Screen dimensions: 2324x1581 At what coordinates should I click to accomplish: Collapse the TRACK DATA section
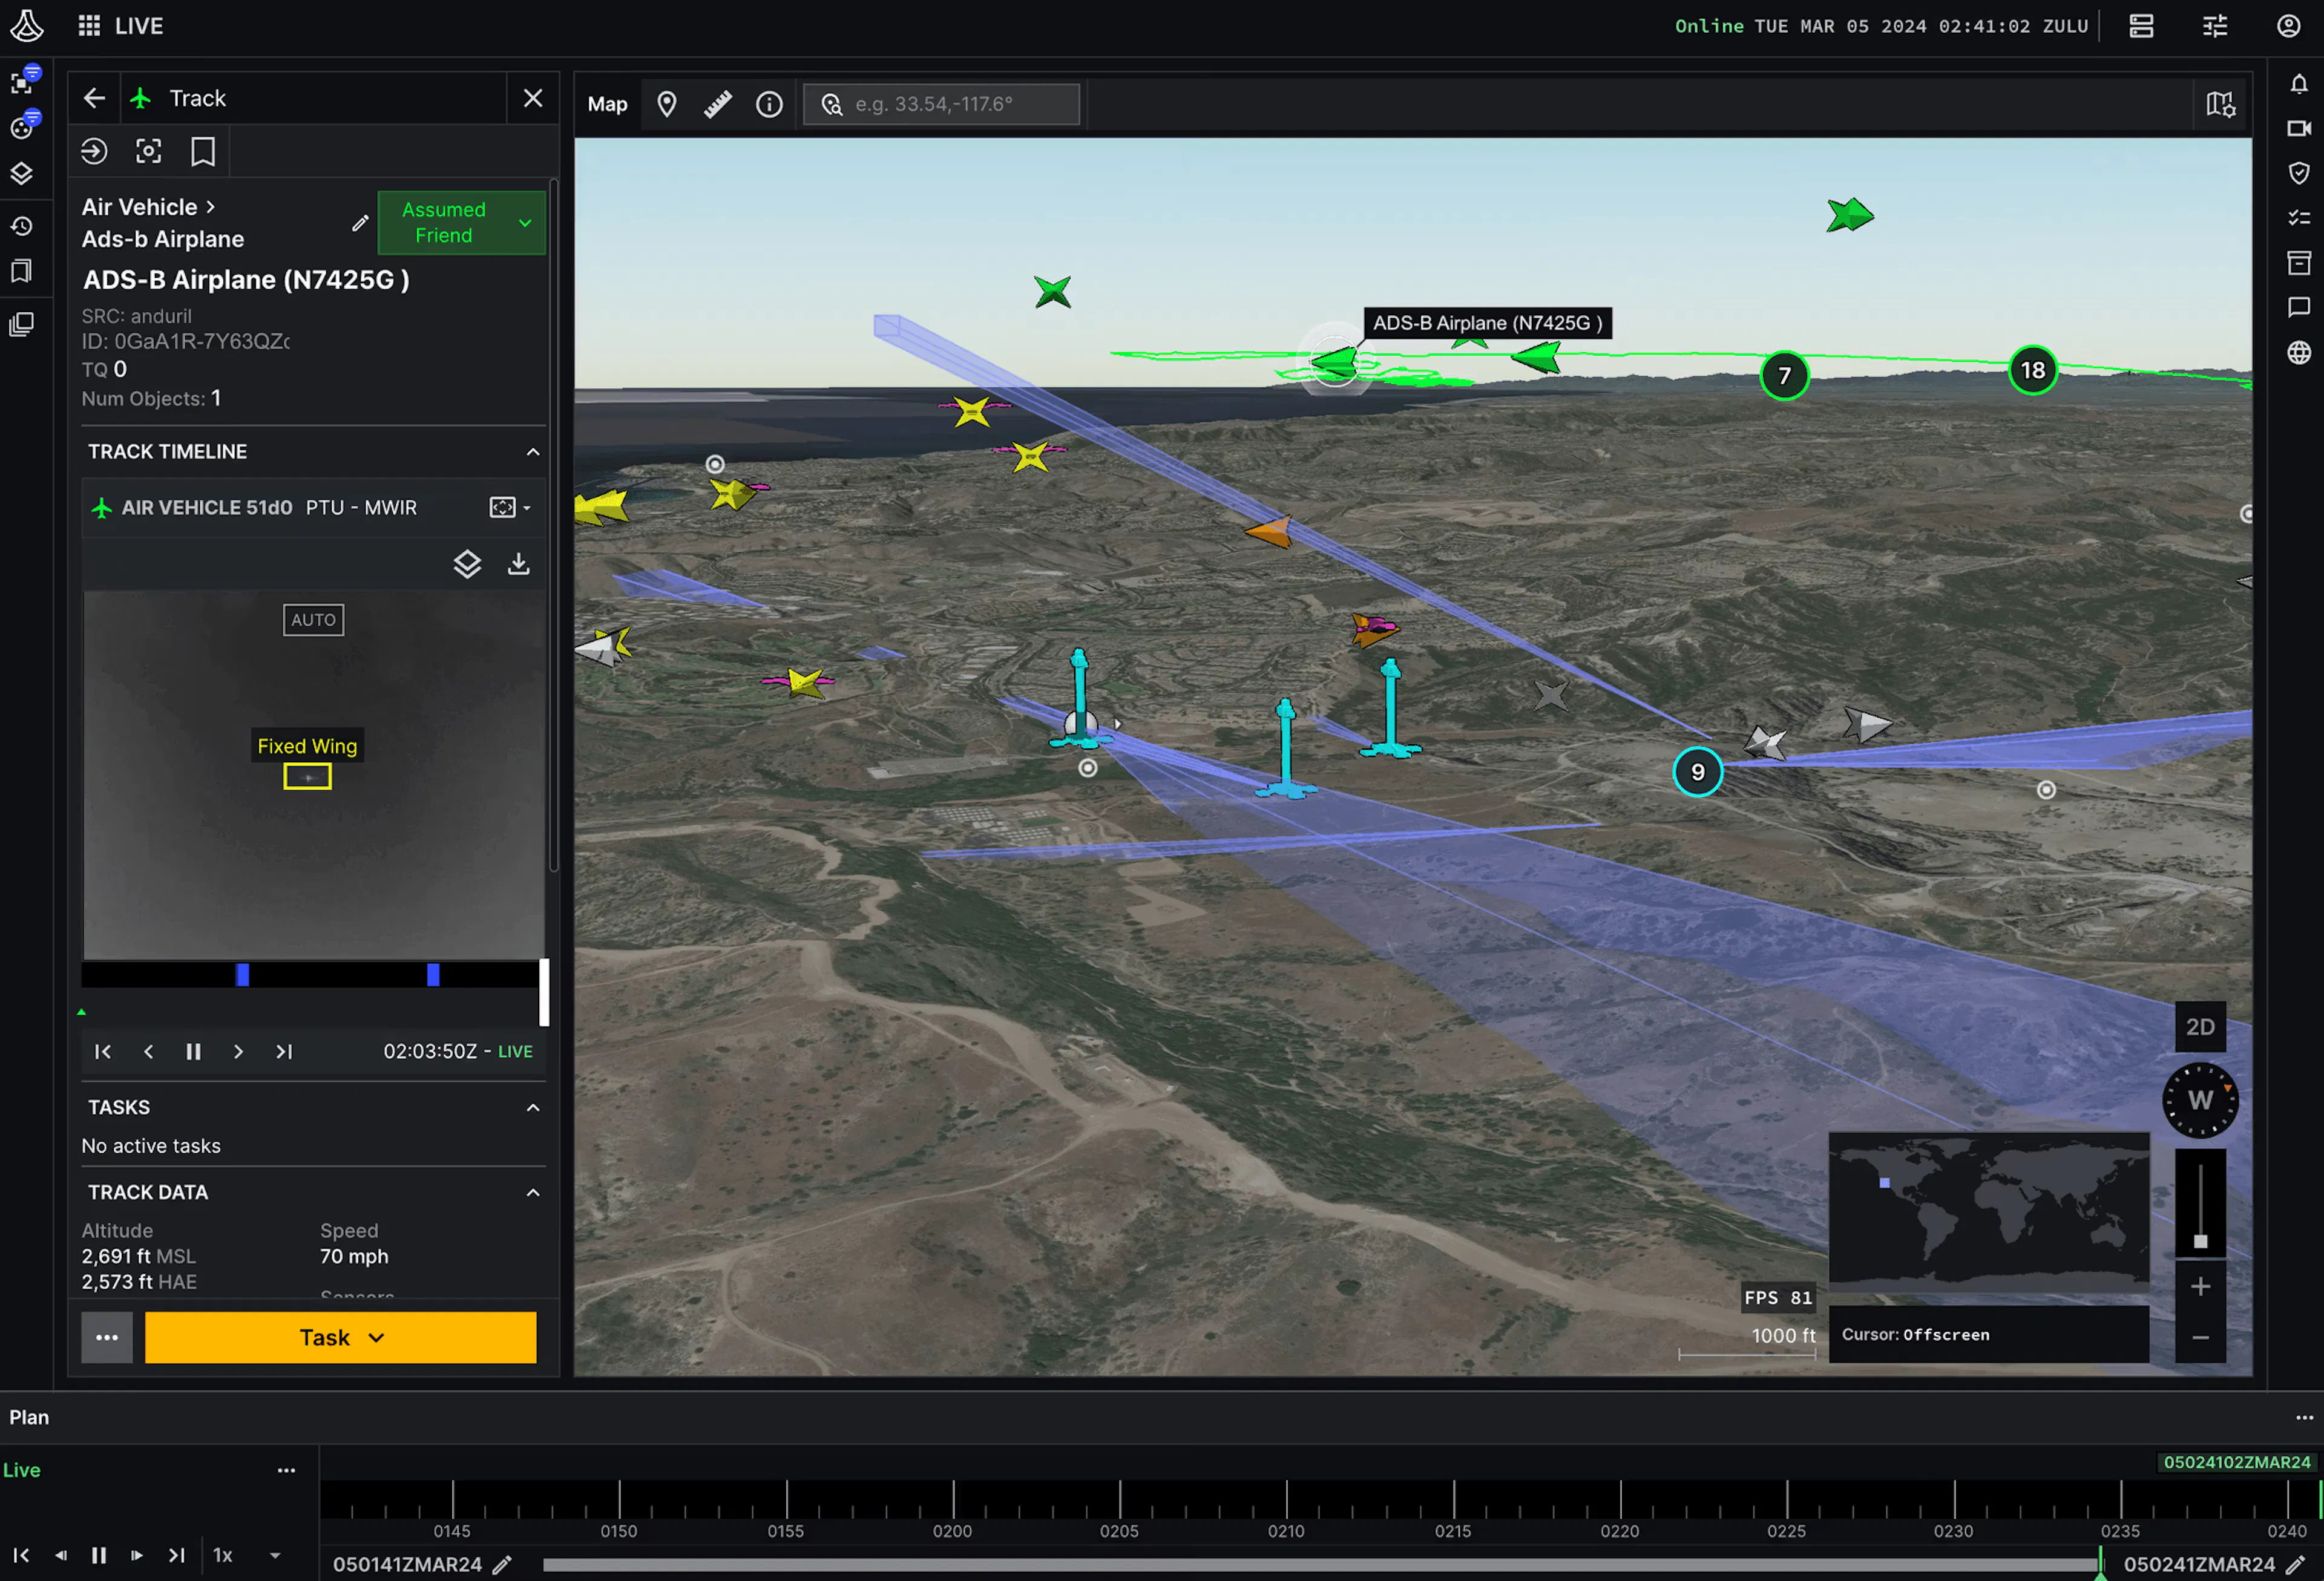coord(533,1192)
